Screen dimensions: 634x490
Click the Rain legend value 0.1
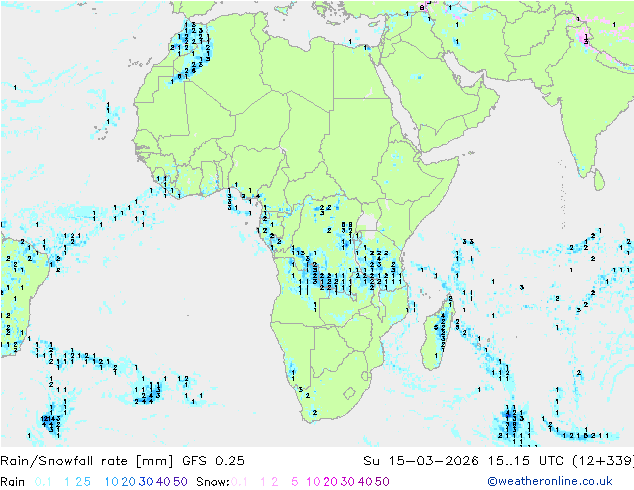[x=43, y=482]
